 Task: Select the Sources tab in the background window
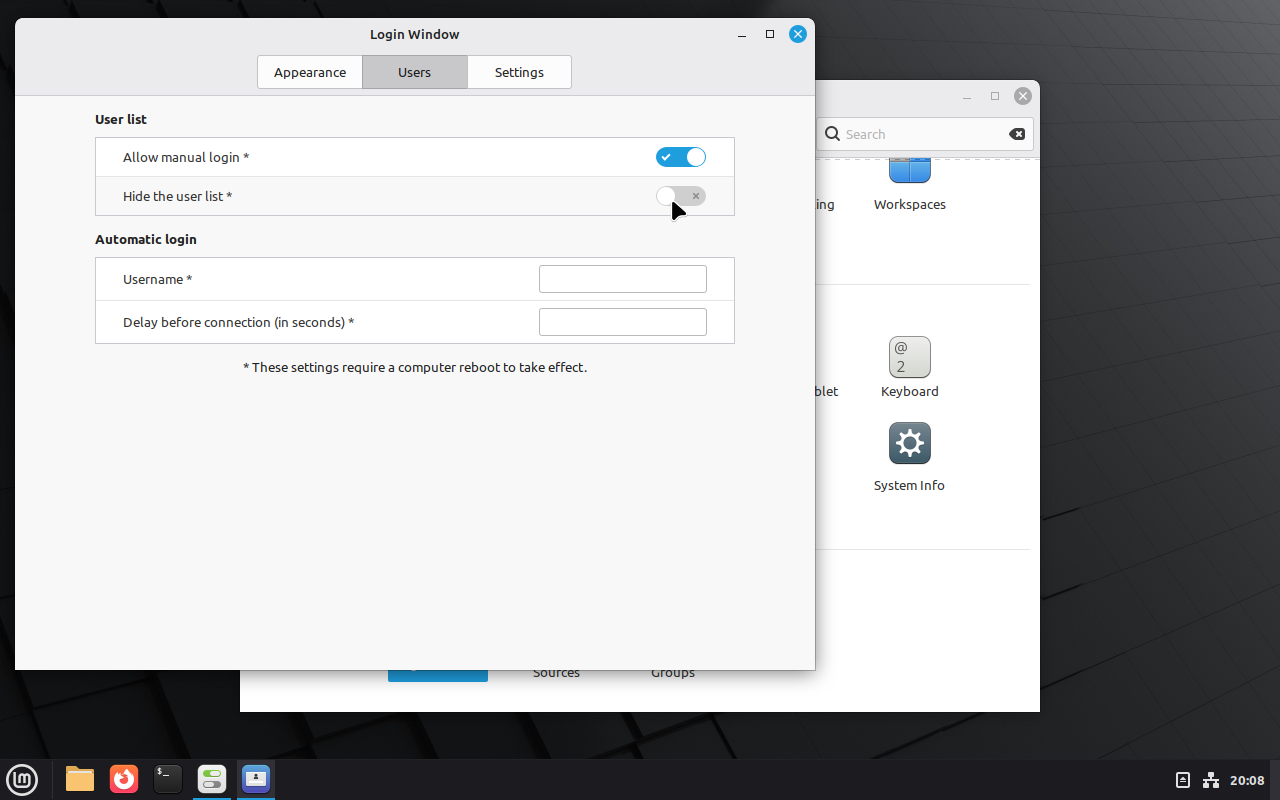(556, 672)
